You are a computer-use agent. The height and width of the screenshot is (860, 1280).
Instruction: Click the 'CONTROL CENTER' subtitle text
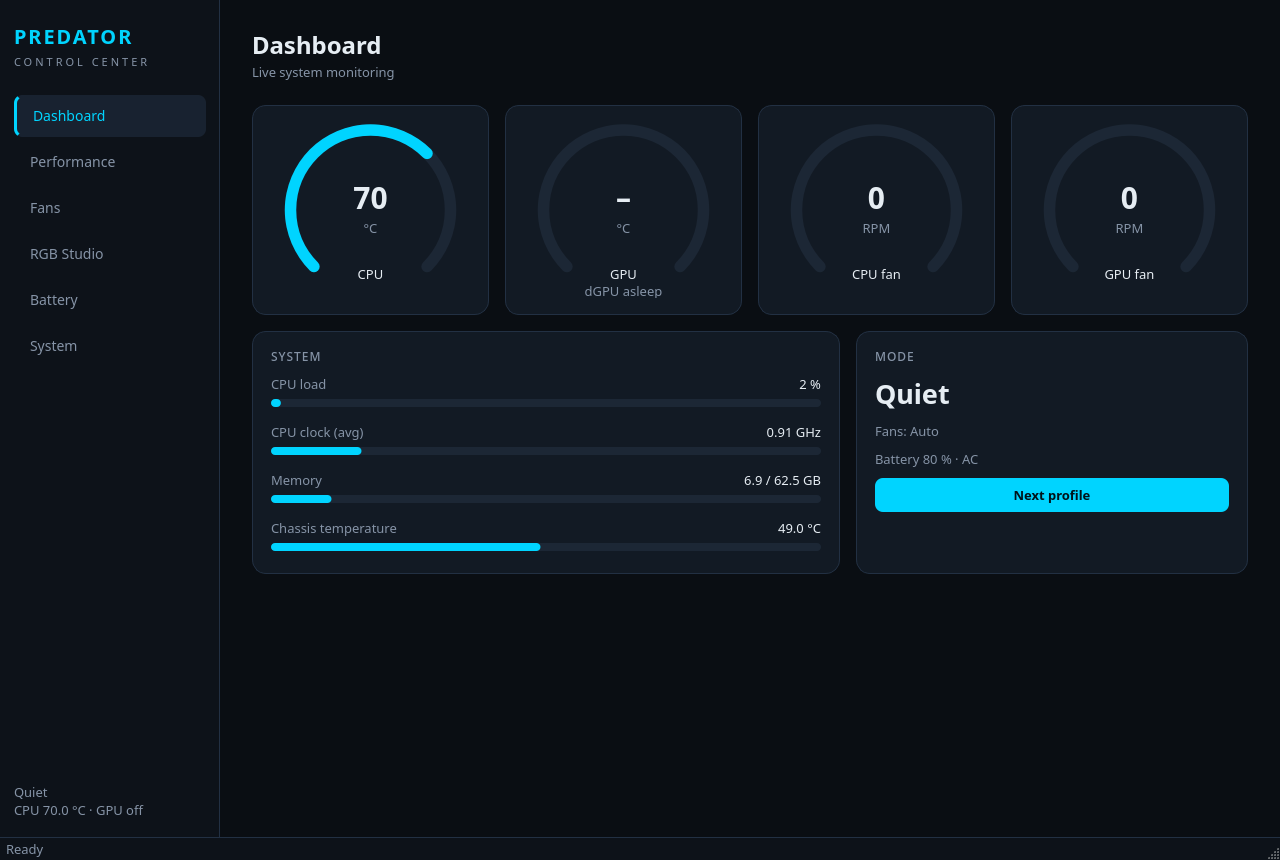81,62
